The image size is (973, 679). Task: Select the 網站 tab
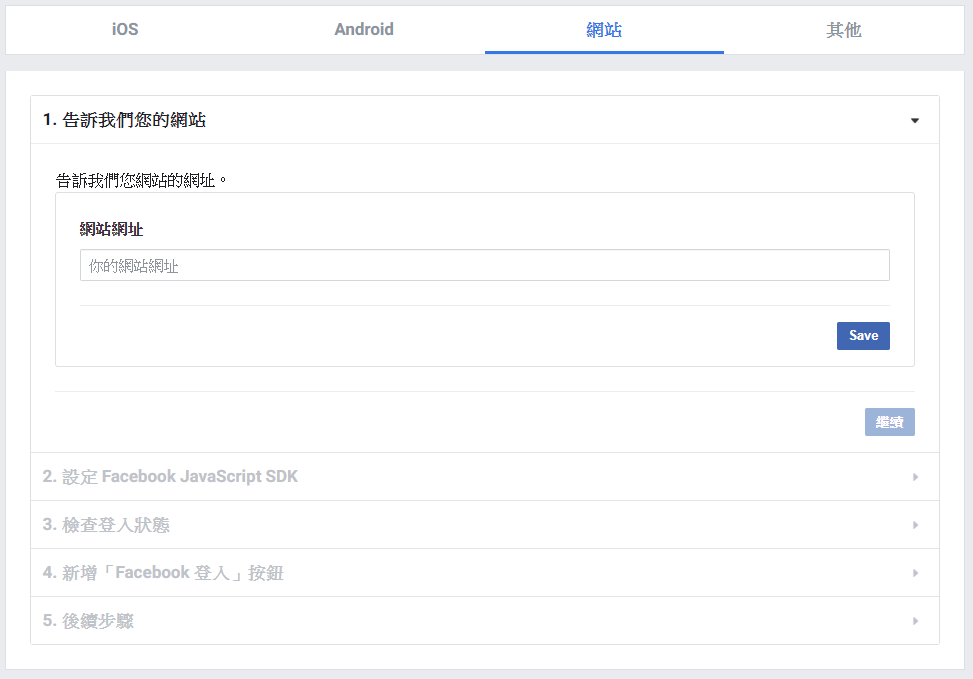(x=604, y=29)
